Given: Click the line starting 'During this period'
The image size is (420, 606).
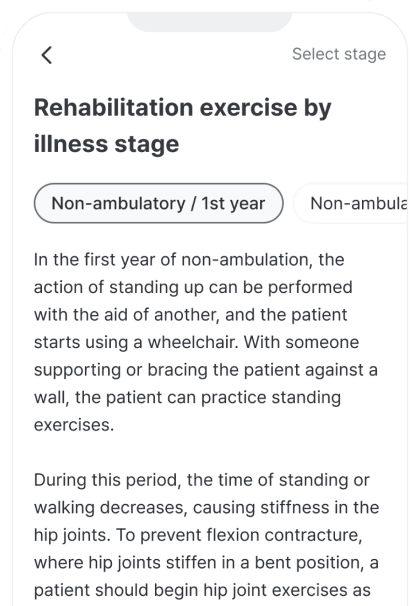Looking at the screenshot, I should pos(202,480).
